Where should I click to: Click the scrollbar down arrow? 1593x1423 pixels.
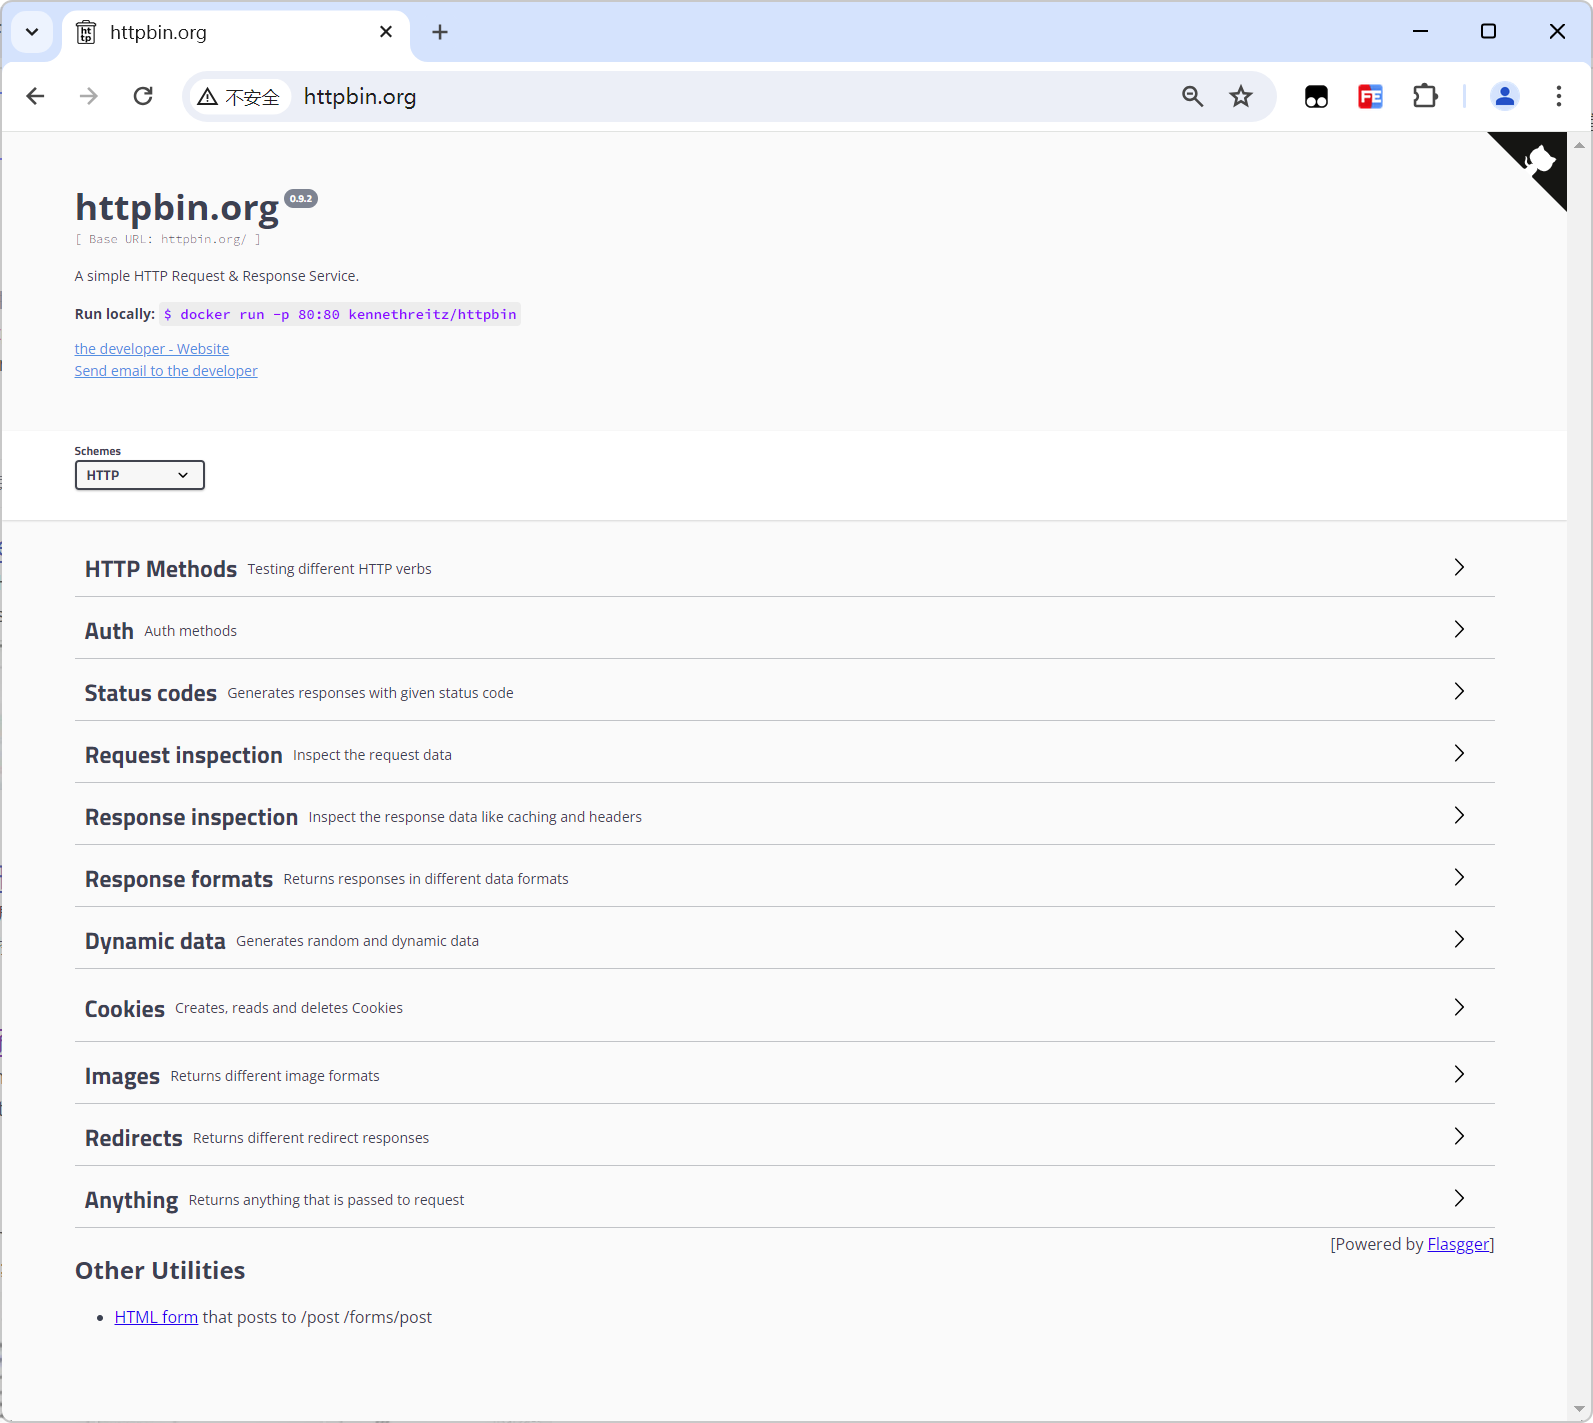click(1580, 1409)
